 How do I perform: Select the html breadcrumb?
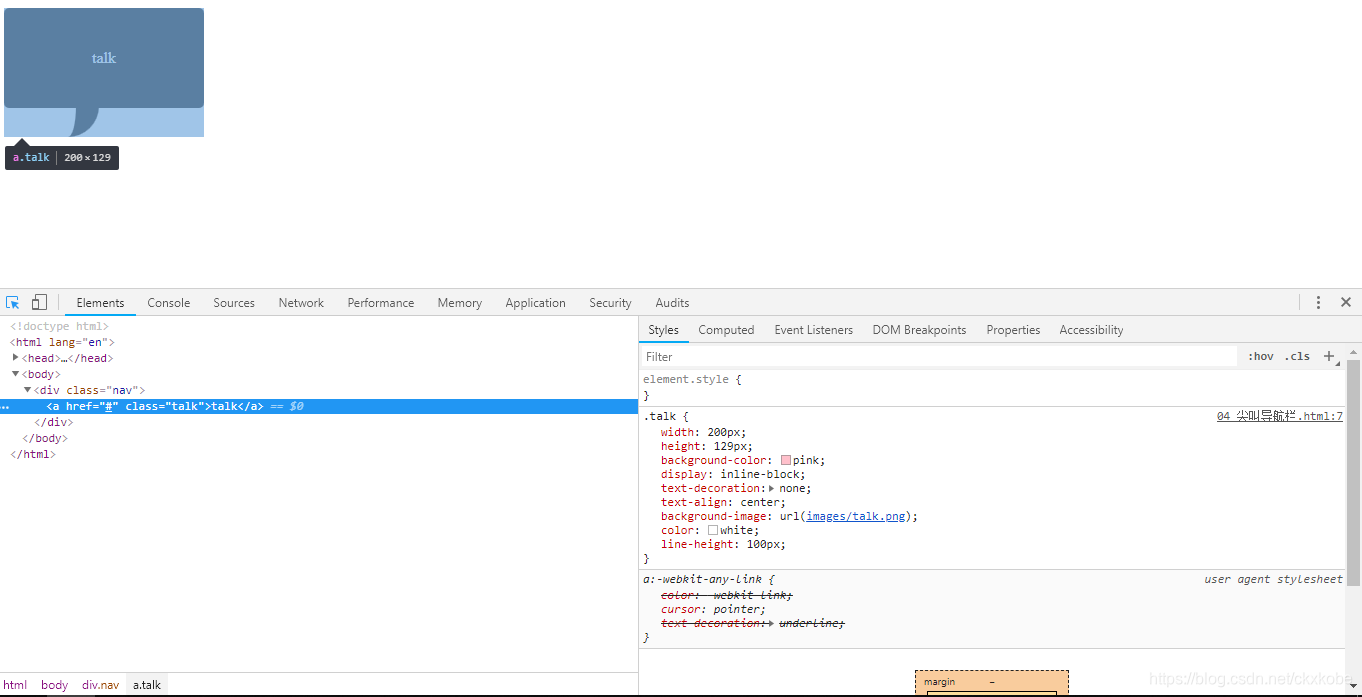(x=15, y=685)
